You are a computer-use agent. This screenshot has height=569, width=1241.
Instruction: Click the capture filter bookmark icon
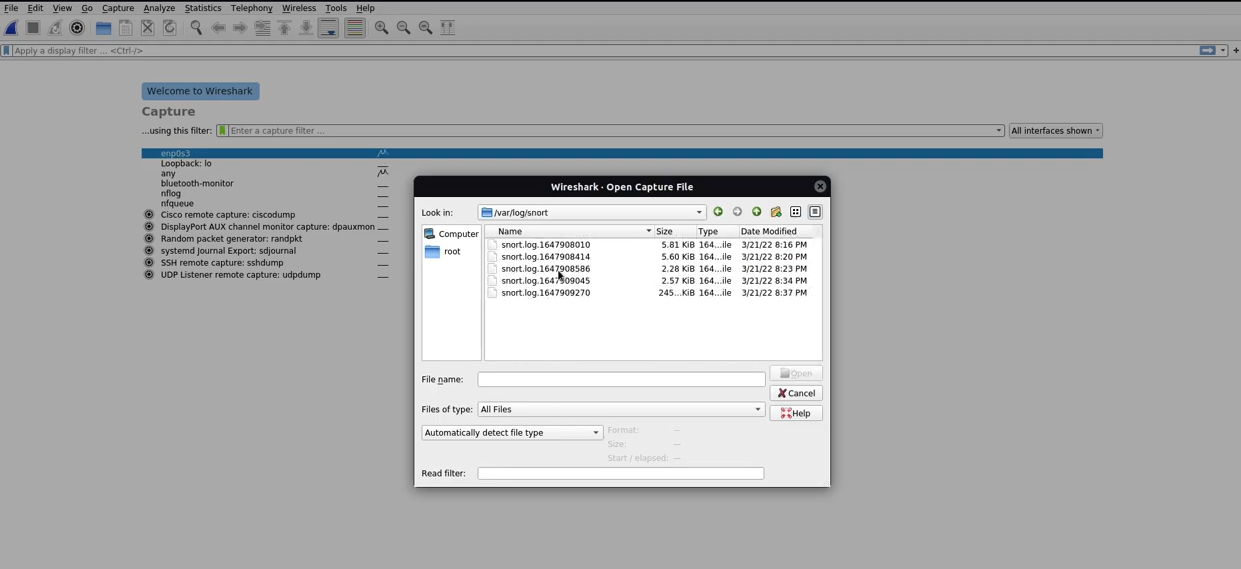[x=223, y=131]
